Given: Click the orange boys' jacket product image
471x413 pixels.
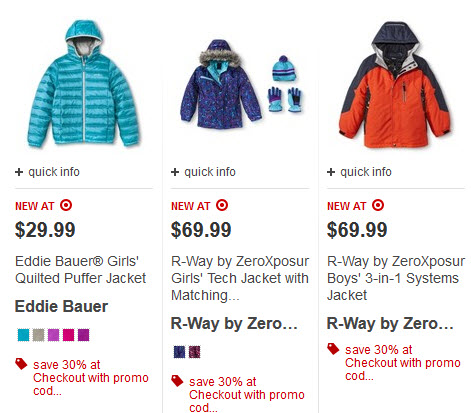Looking at the screenshot, I should [395, 85].
